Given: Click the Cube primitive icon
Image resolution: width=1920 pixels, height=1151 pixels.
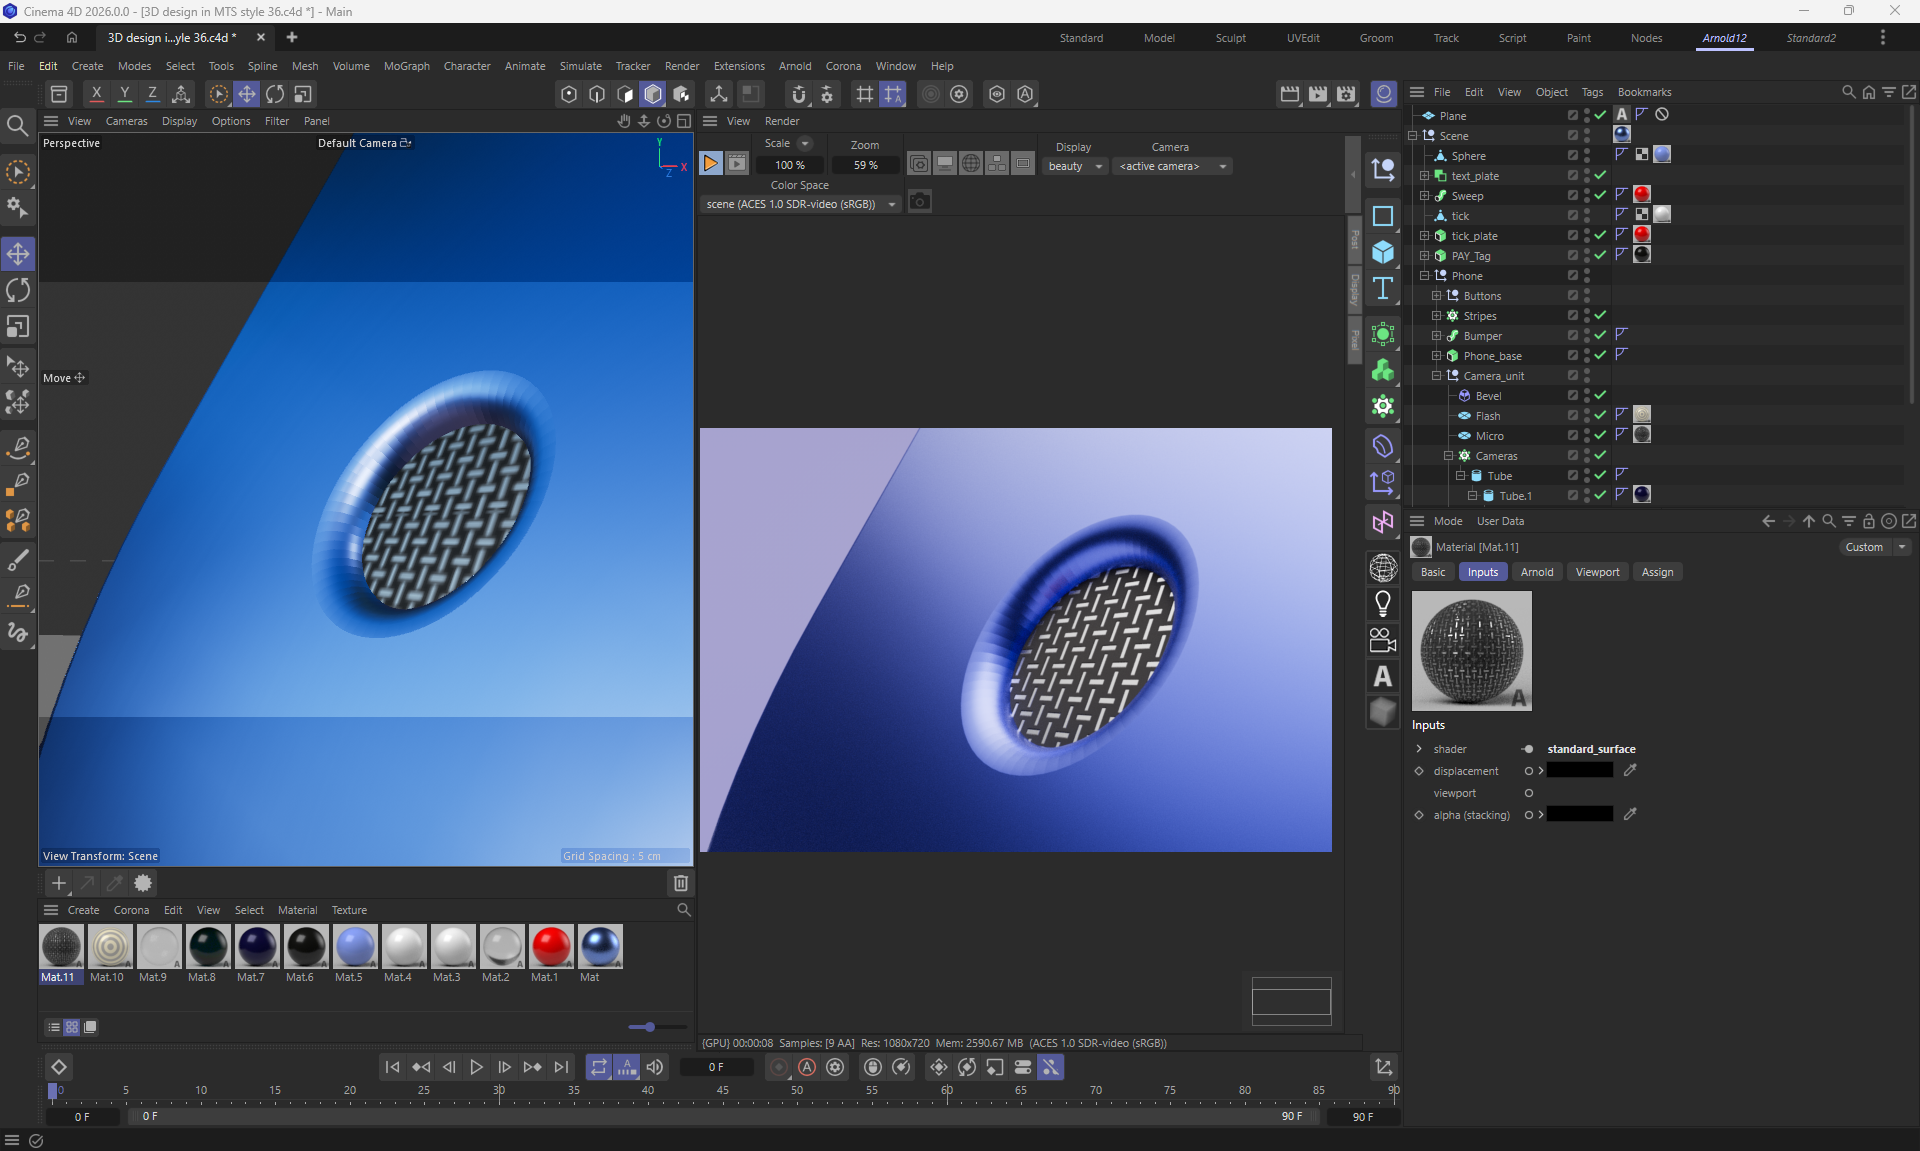Looking at the screenshot, I should 1383,252.
